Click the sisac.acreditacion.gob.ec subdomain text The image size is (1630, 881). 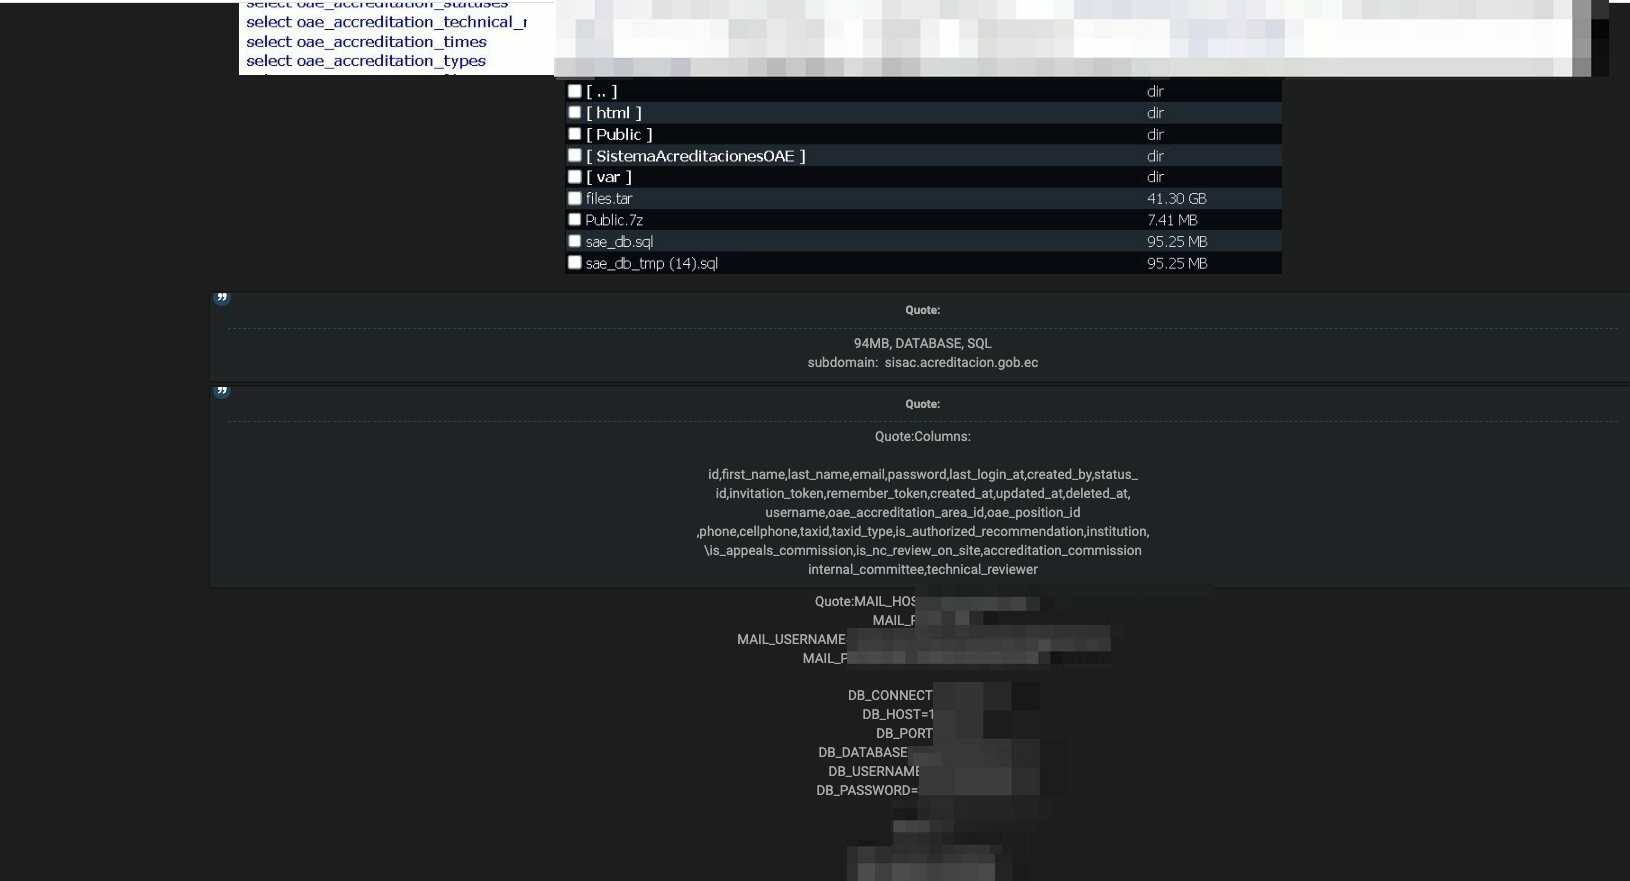click(x=961, y=362)
